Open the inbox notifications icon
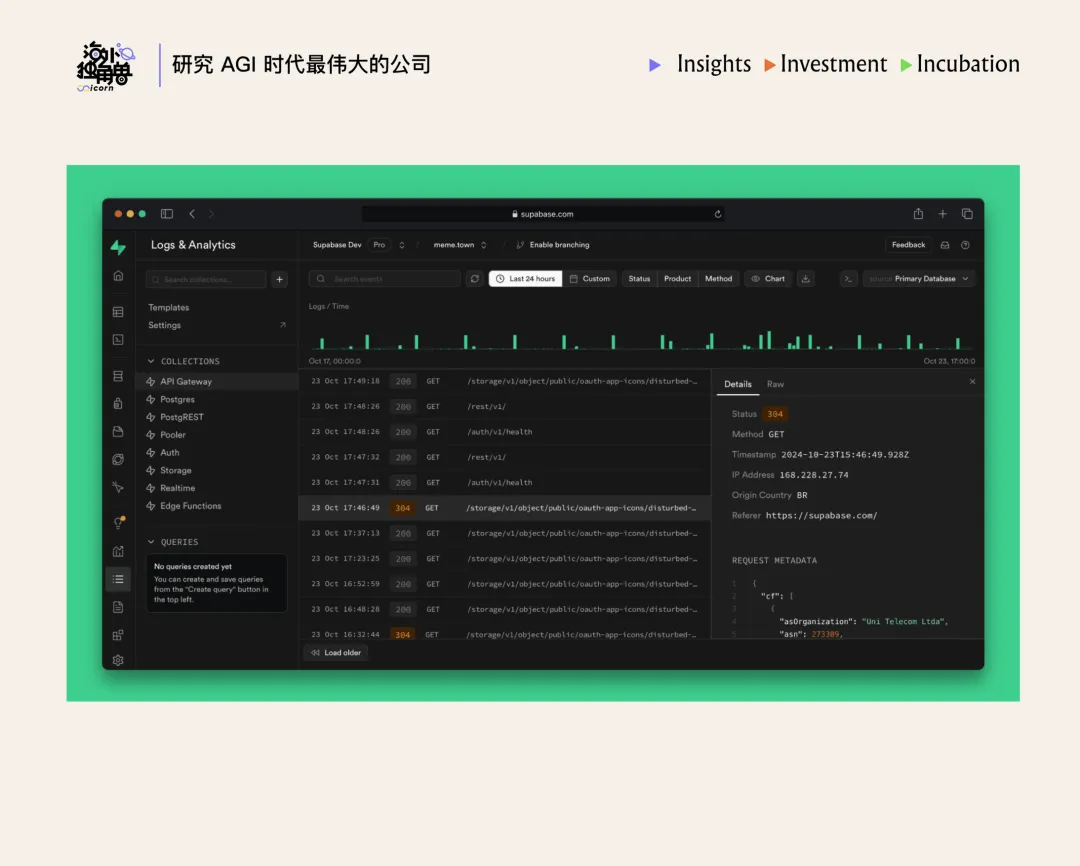The image size is (1080, 866). click(x=945, y=245)
